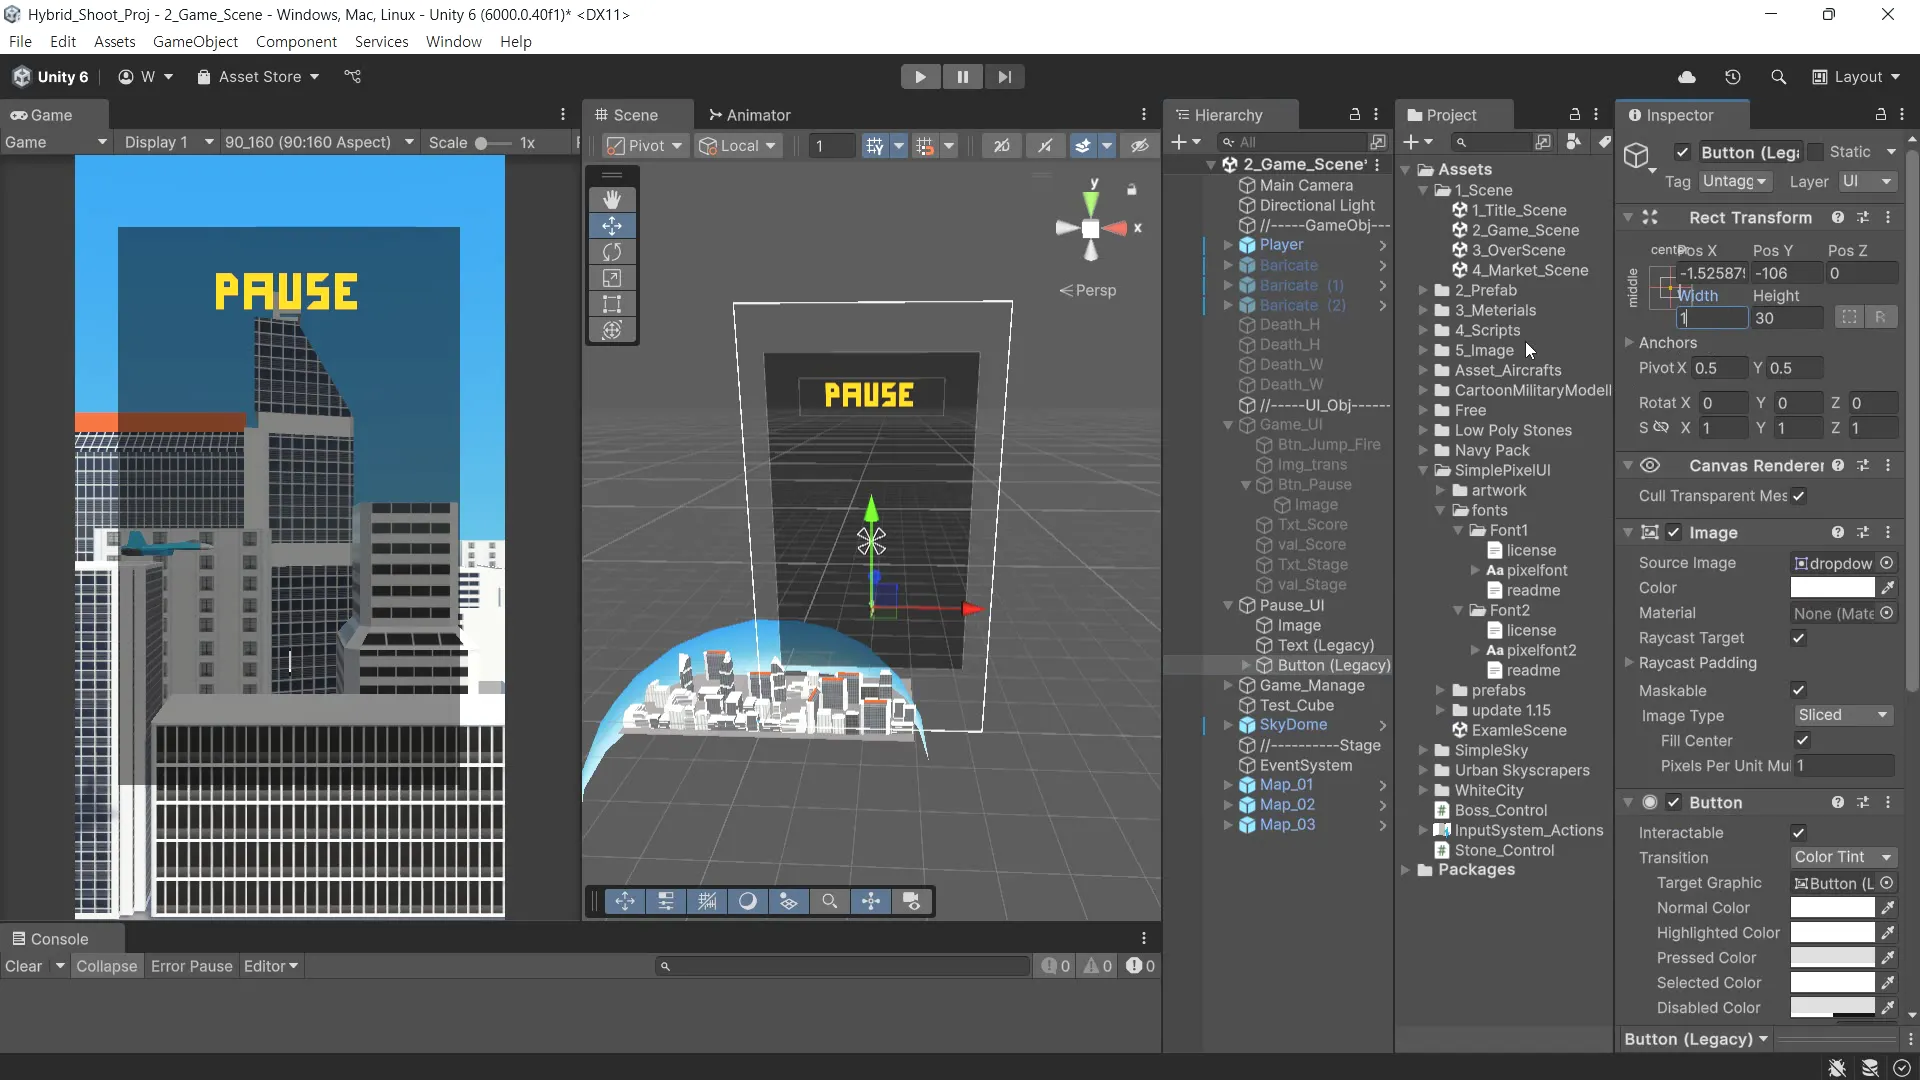
Task: Uncheck the Maskable checkbox
Action: [1798, 690]
